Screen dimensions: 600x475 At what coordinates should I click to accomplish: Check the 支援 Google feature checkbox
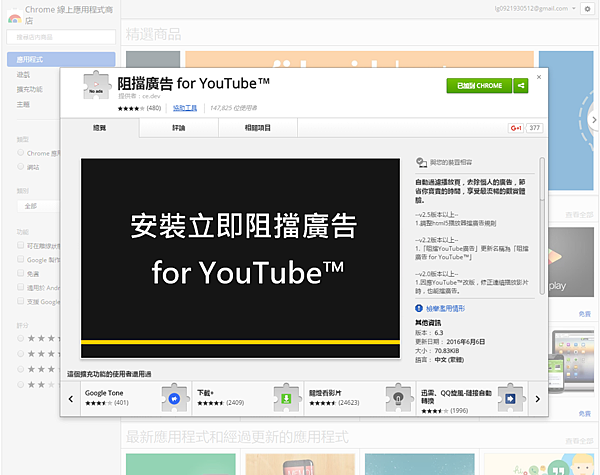tap(21, 301)
